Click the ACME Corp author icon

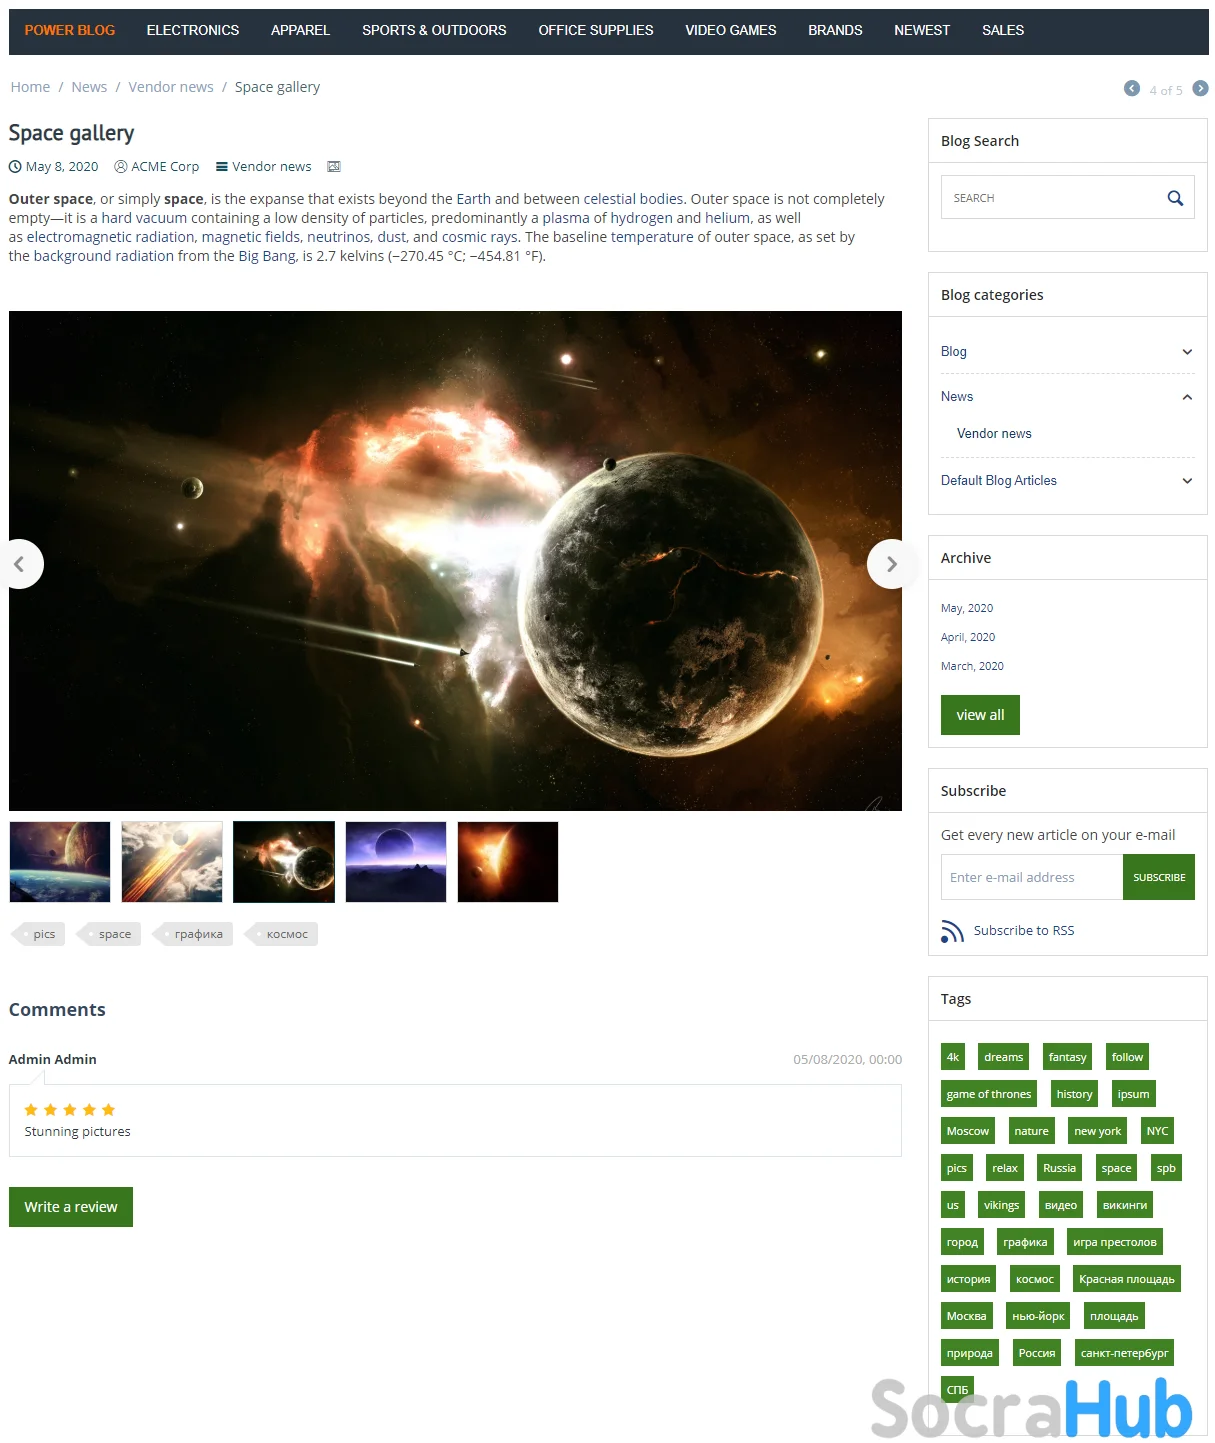pyautogui.click(x=121, y=167)
